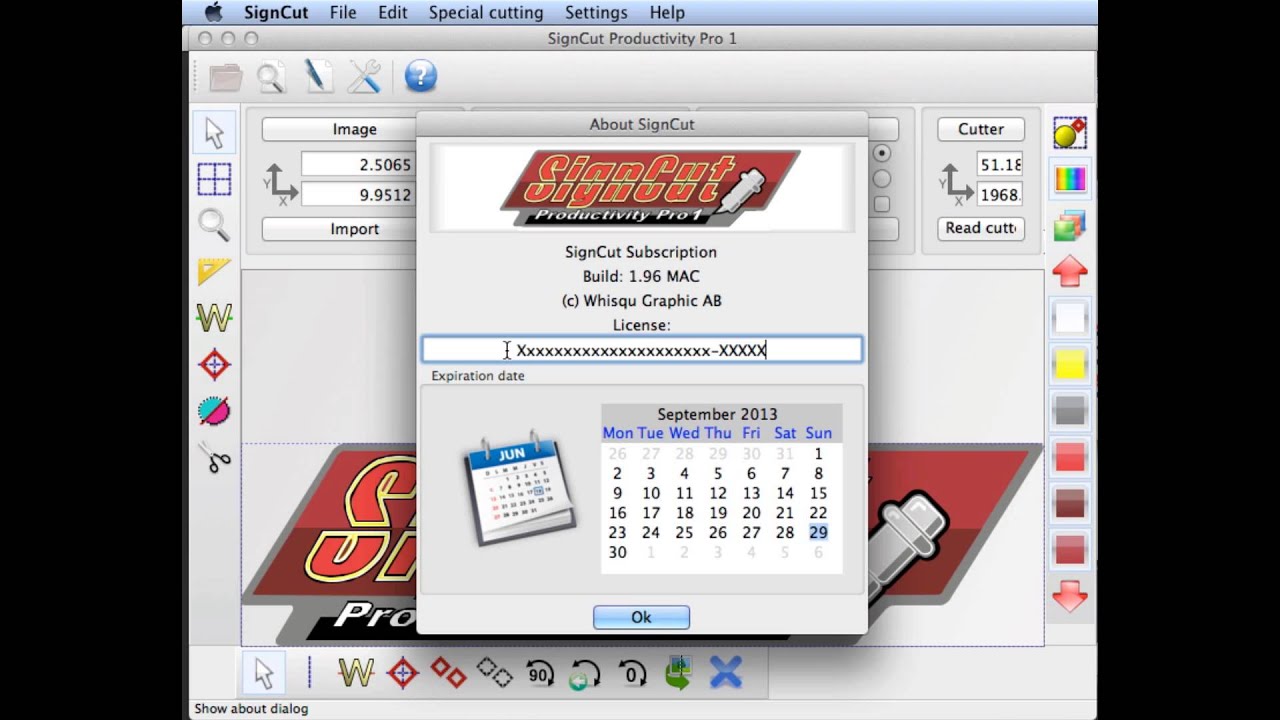Screen dimensions: 1280x720
Task: Open the crossed tools settings icon
Action: point(365,77)
